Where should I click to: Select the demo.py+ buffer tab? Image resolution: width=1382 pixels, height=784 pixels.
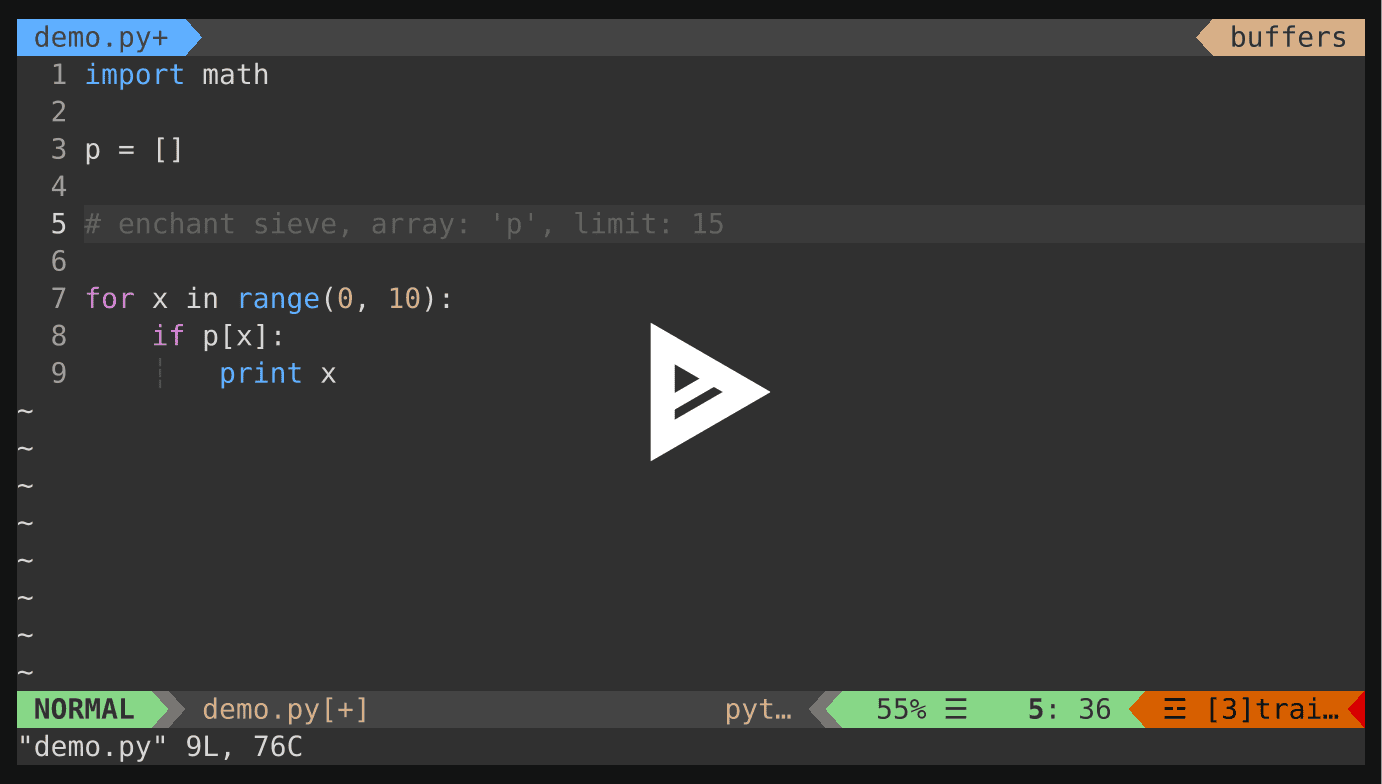(101, 38)
